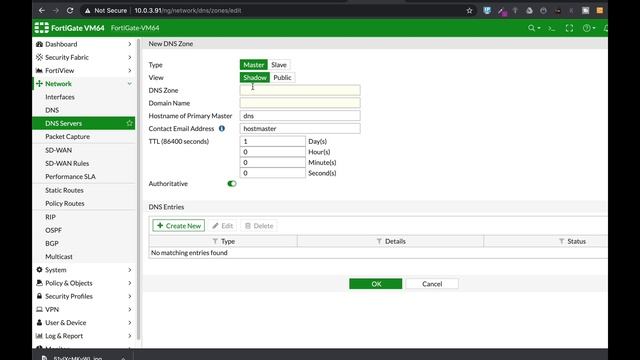Click the Status column filter icon
Screen dimensions: 640x360
(x=562, y=241)
